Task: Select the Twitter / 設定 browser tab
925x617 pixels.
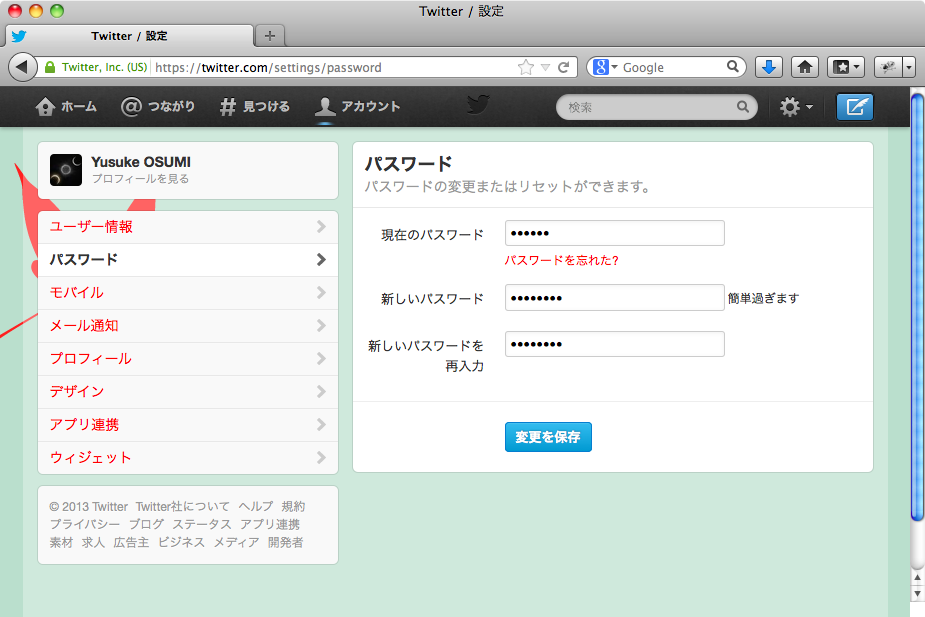Action: pos(129,36)
